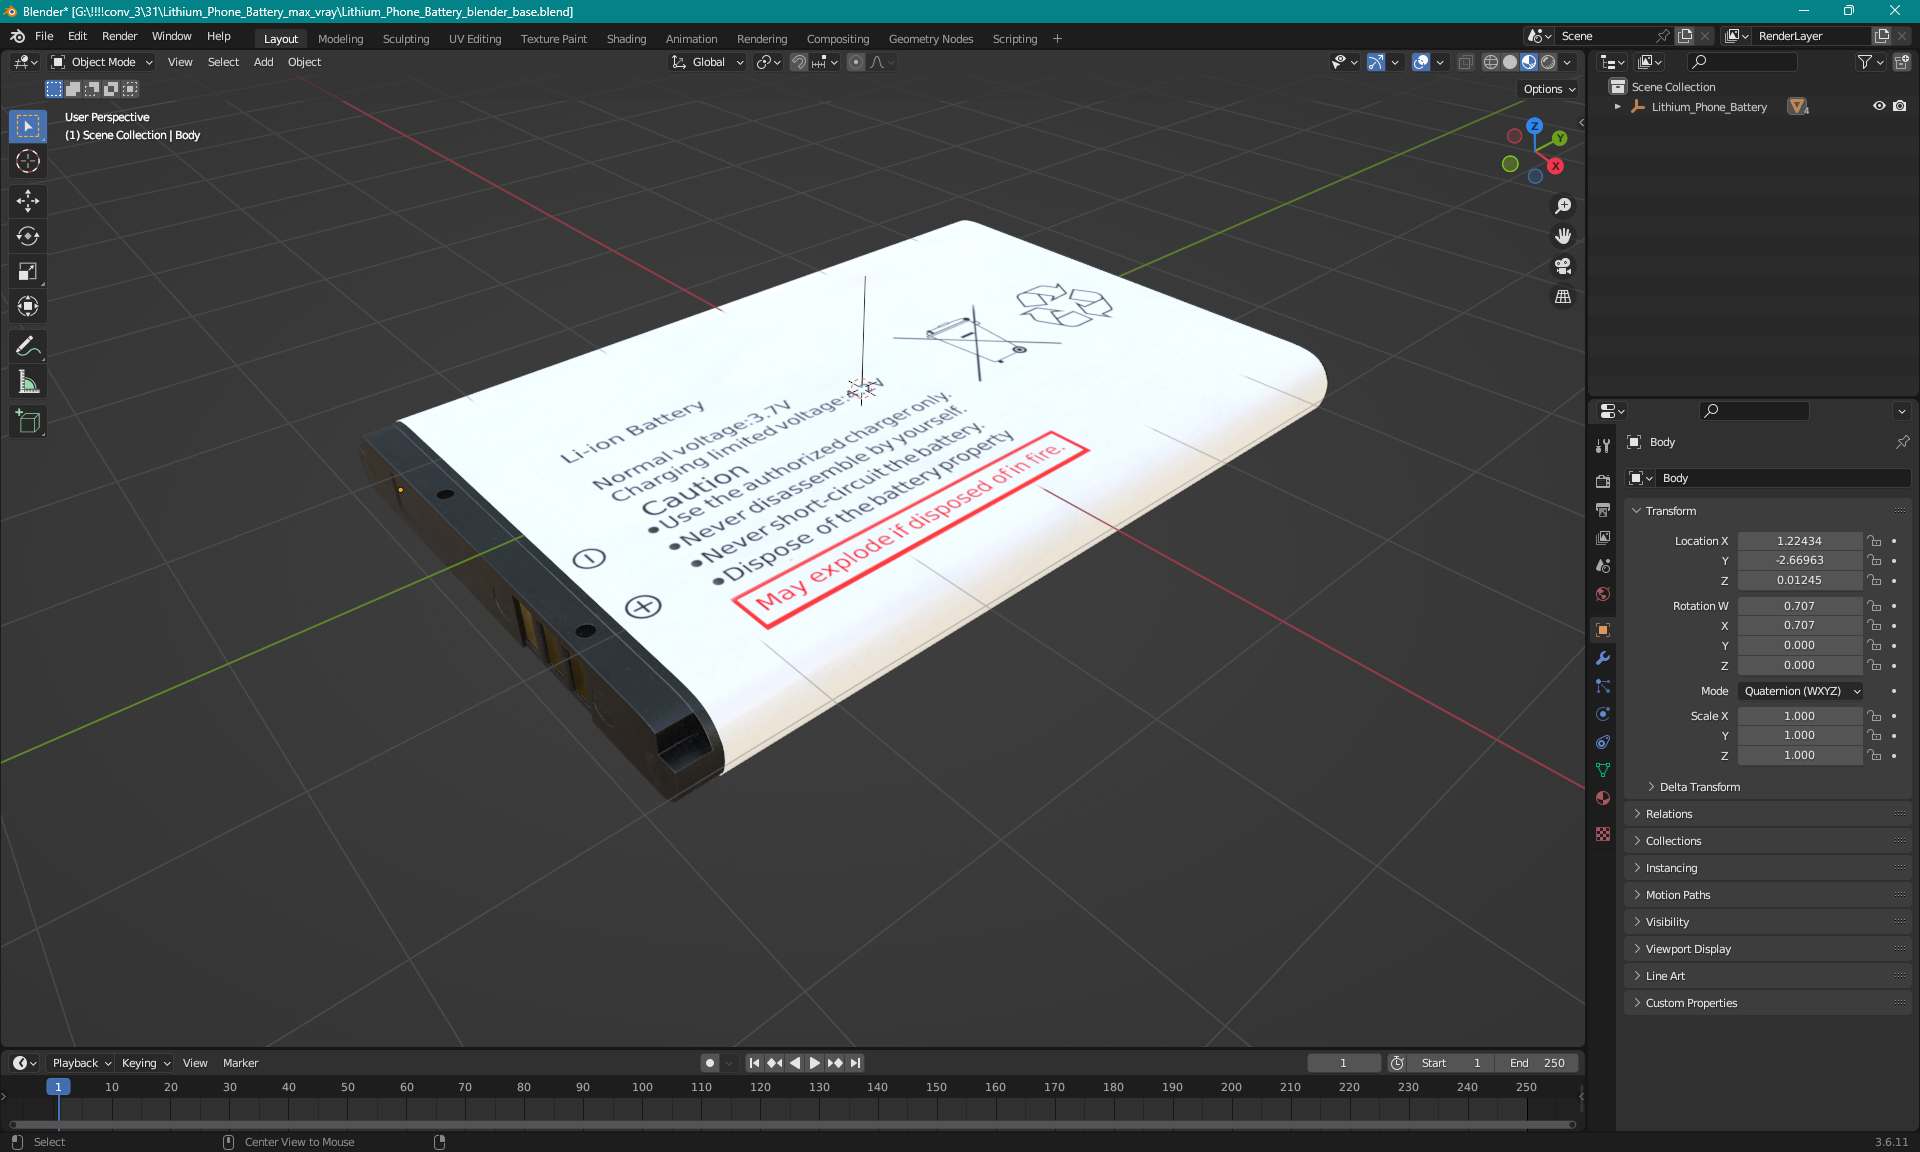Expand the Delta Transform panel
This screenshot has width=1920, height=1152.
[1699, 787]
